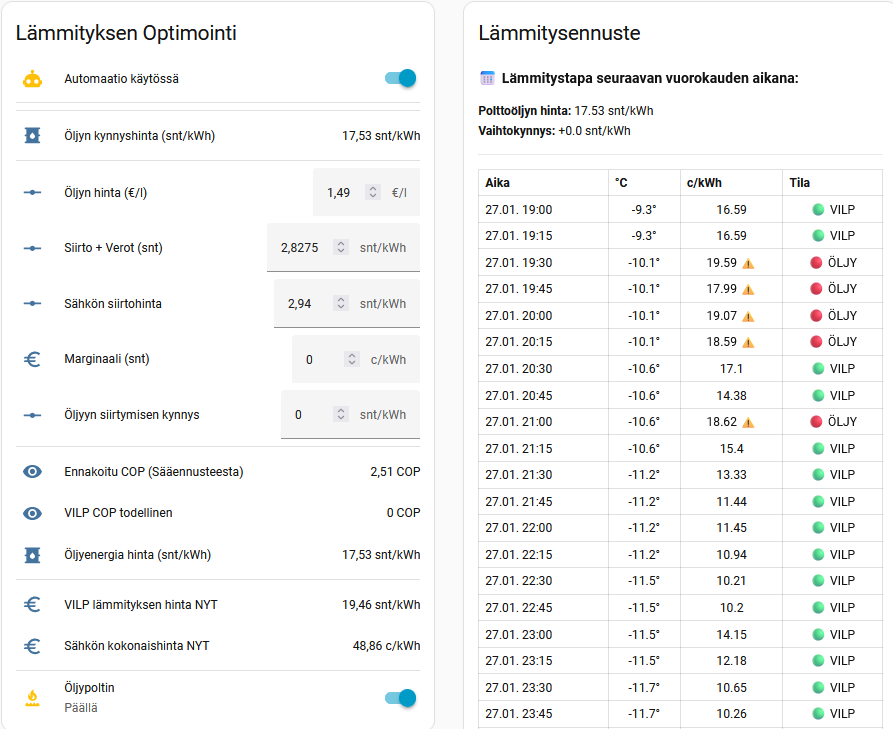The image size is (893, 729).
Task: Click the Marginaali value input field
Action: [x=318, y=359]
